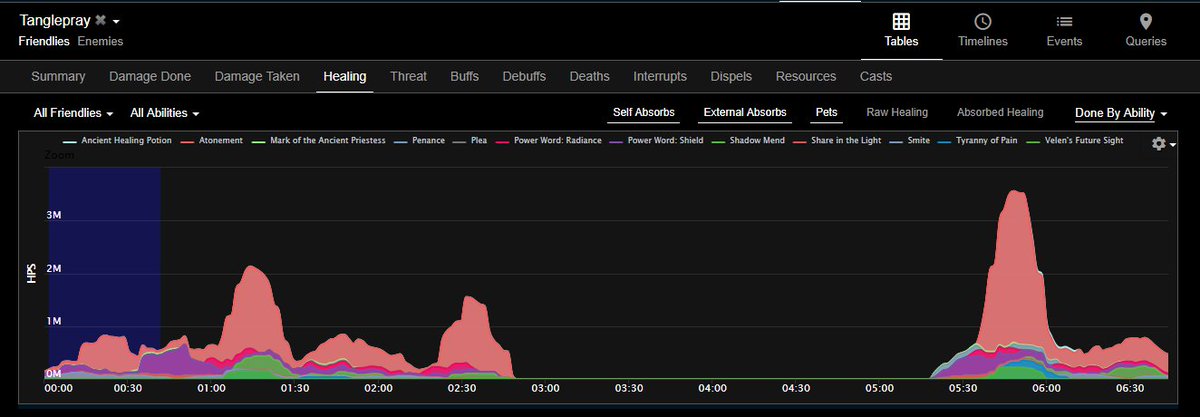Viewport: 1200px width, 417px height.
Task: Enable Raw Healing display
Action: tap(897, 112)
